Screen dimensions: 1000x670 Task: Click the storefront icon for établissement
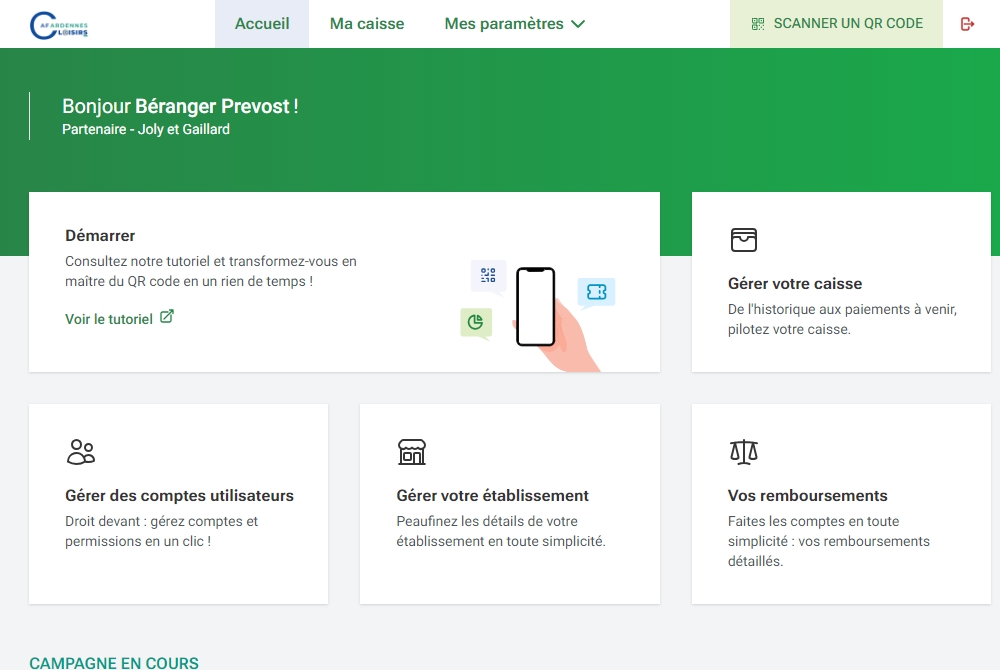pyautogui.click(x=411, y=452)
